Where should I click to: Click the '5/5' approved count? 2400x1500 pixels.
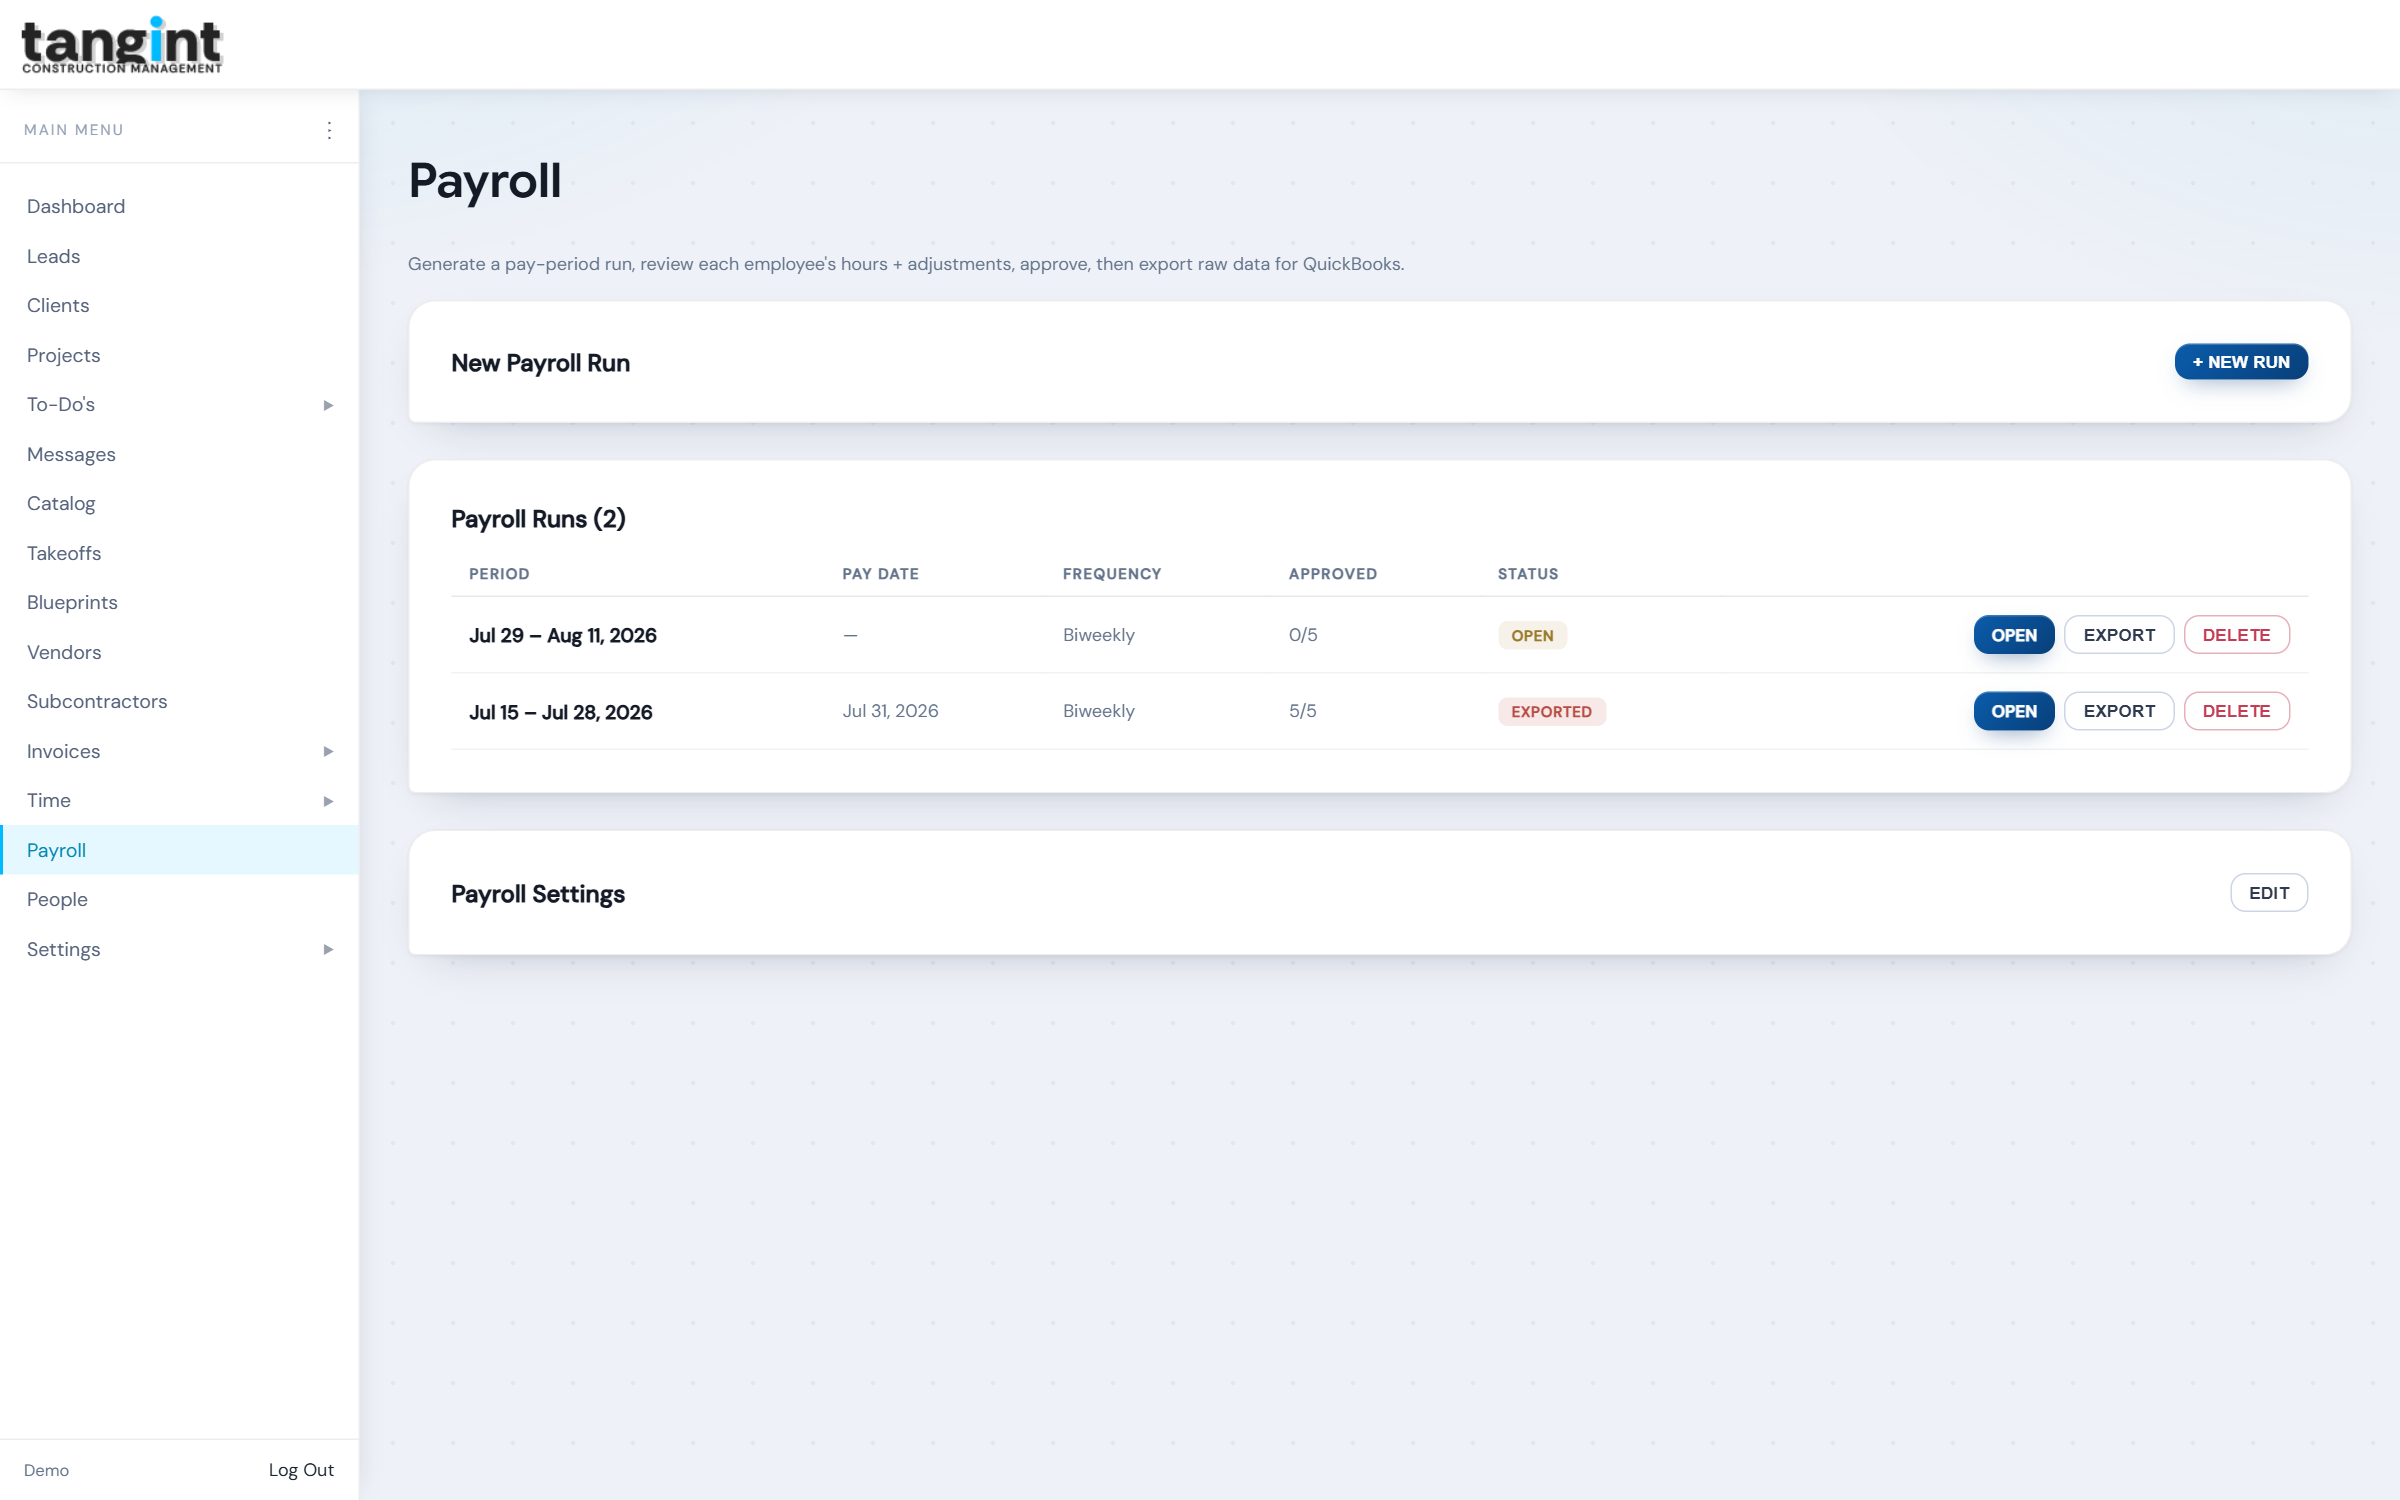[x=1303, y=711]
